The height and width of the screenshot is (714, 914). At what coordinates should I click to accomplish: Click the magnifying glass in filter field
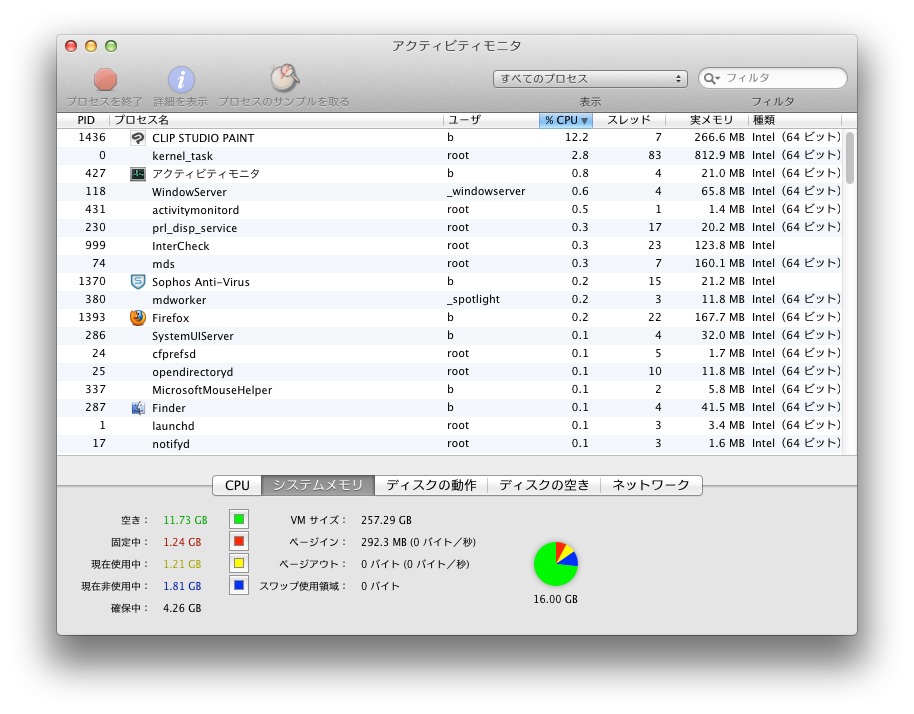[712, 78]
